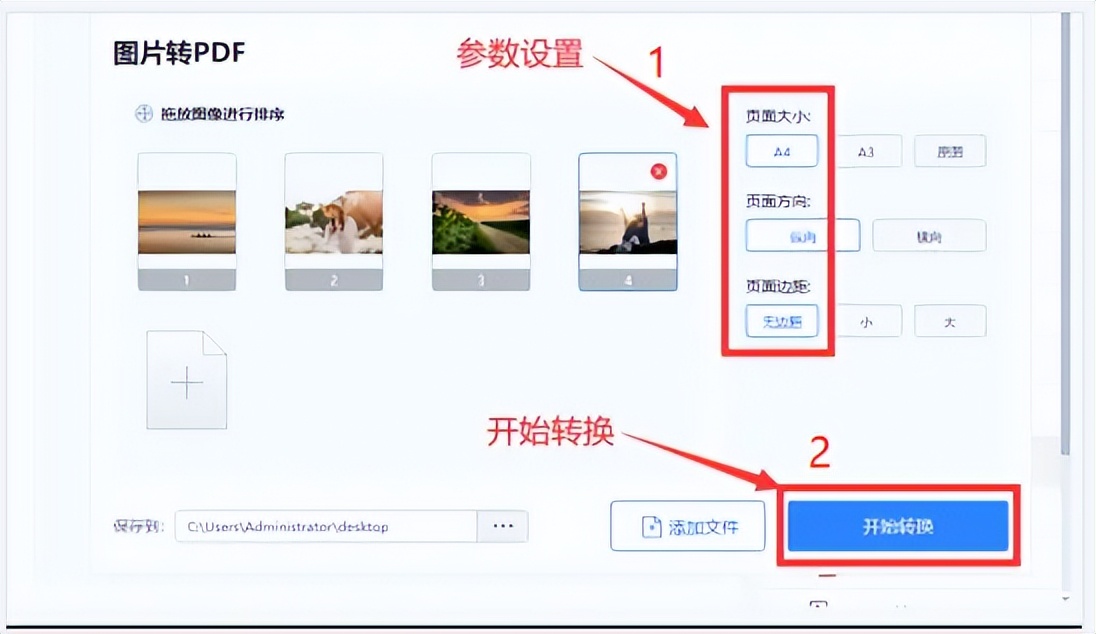Viewport: 1096px width, 634px height.
Task: Set page orientation to landscape
Action: pos(929,236)
